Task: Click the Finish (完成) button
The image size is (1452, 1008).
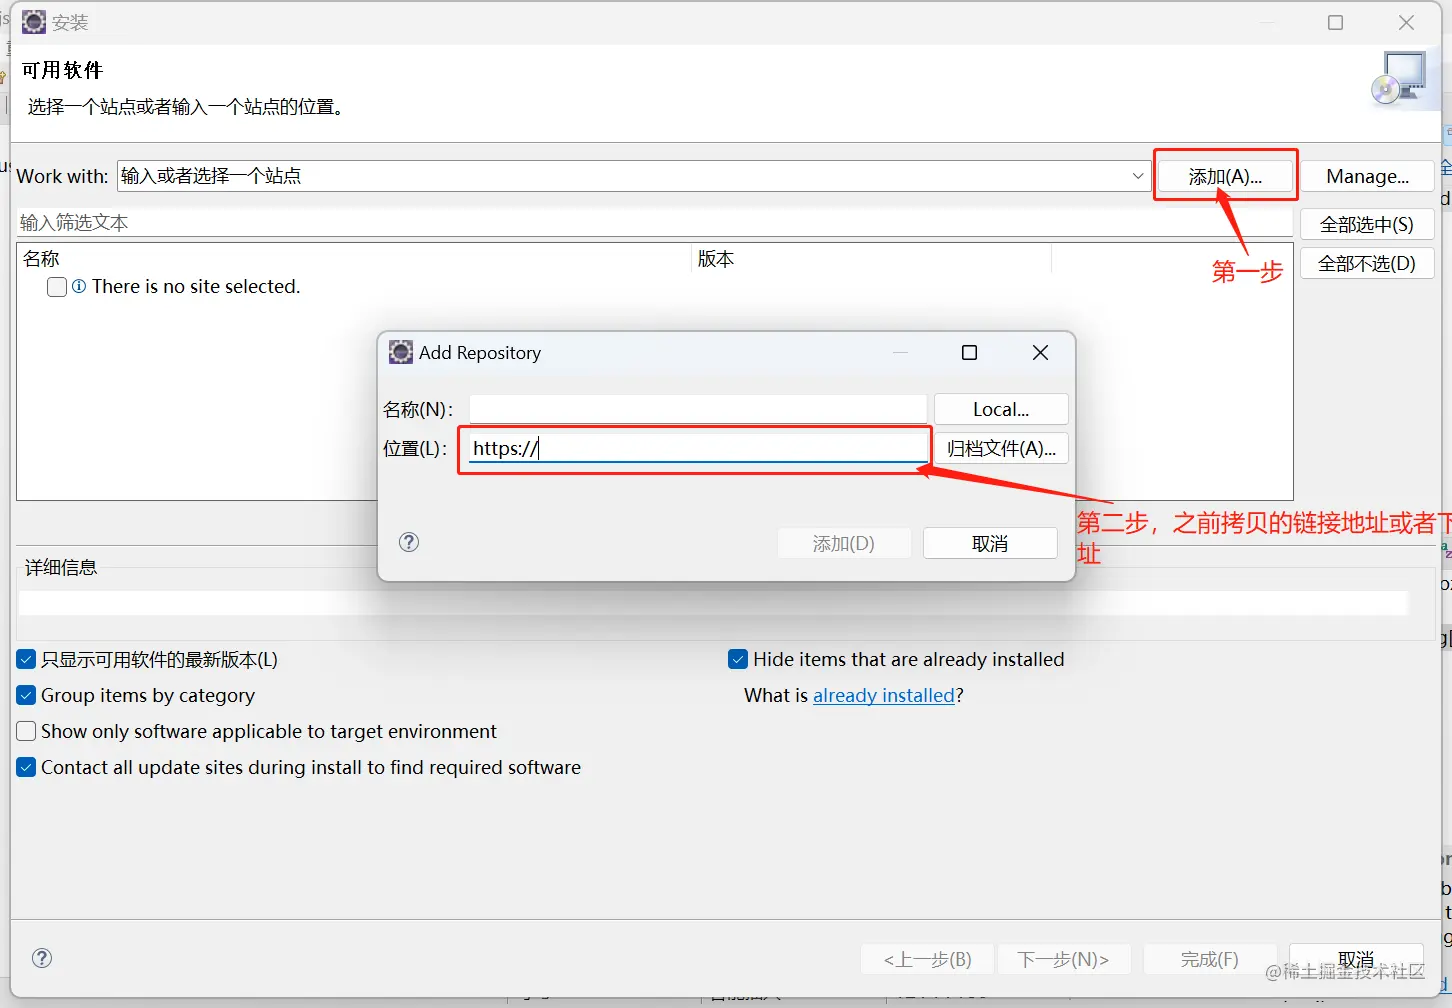Action: coord(1210,959)
